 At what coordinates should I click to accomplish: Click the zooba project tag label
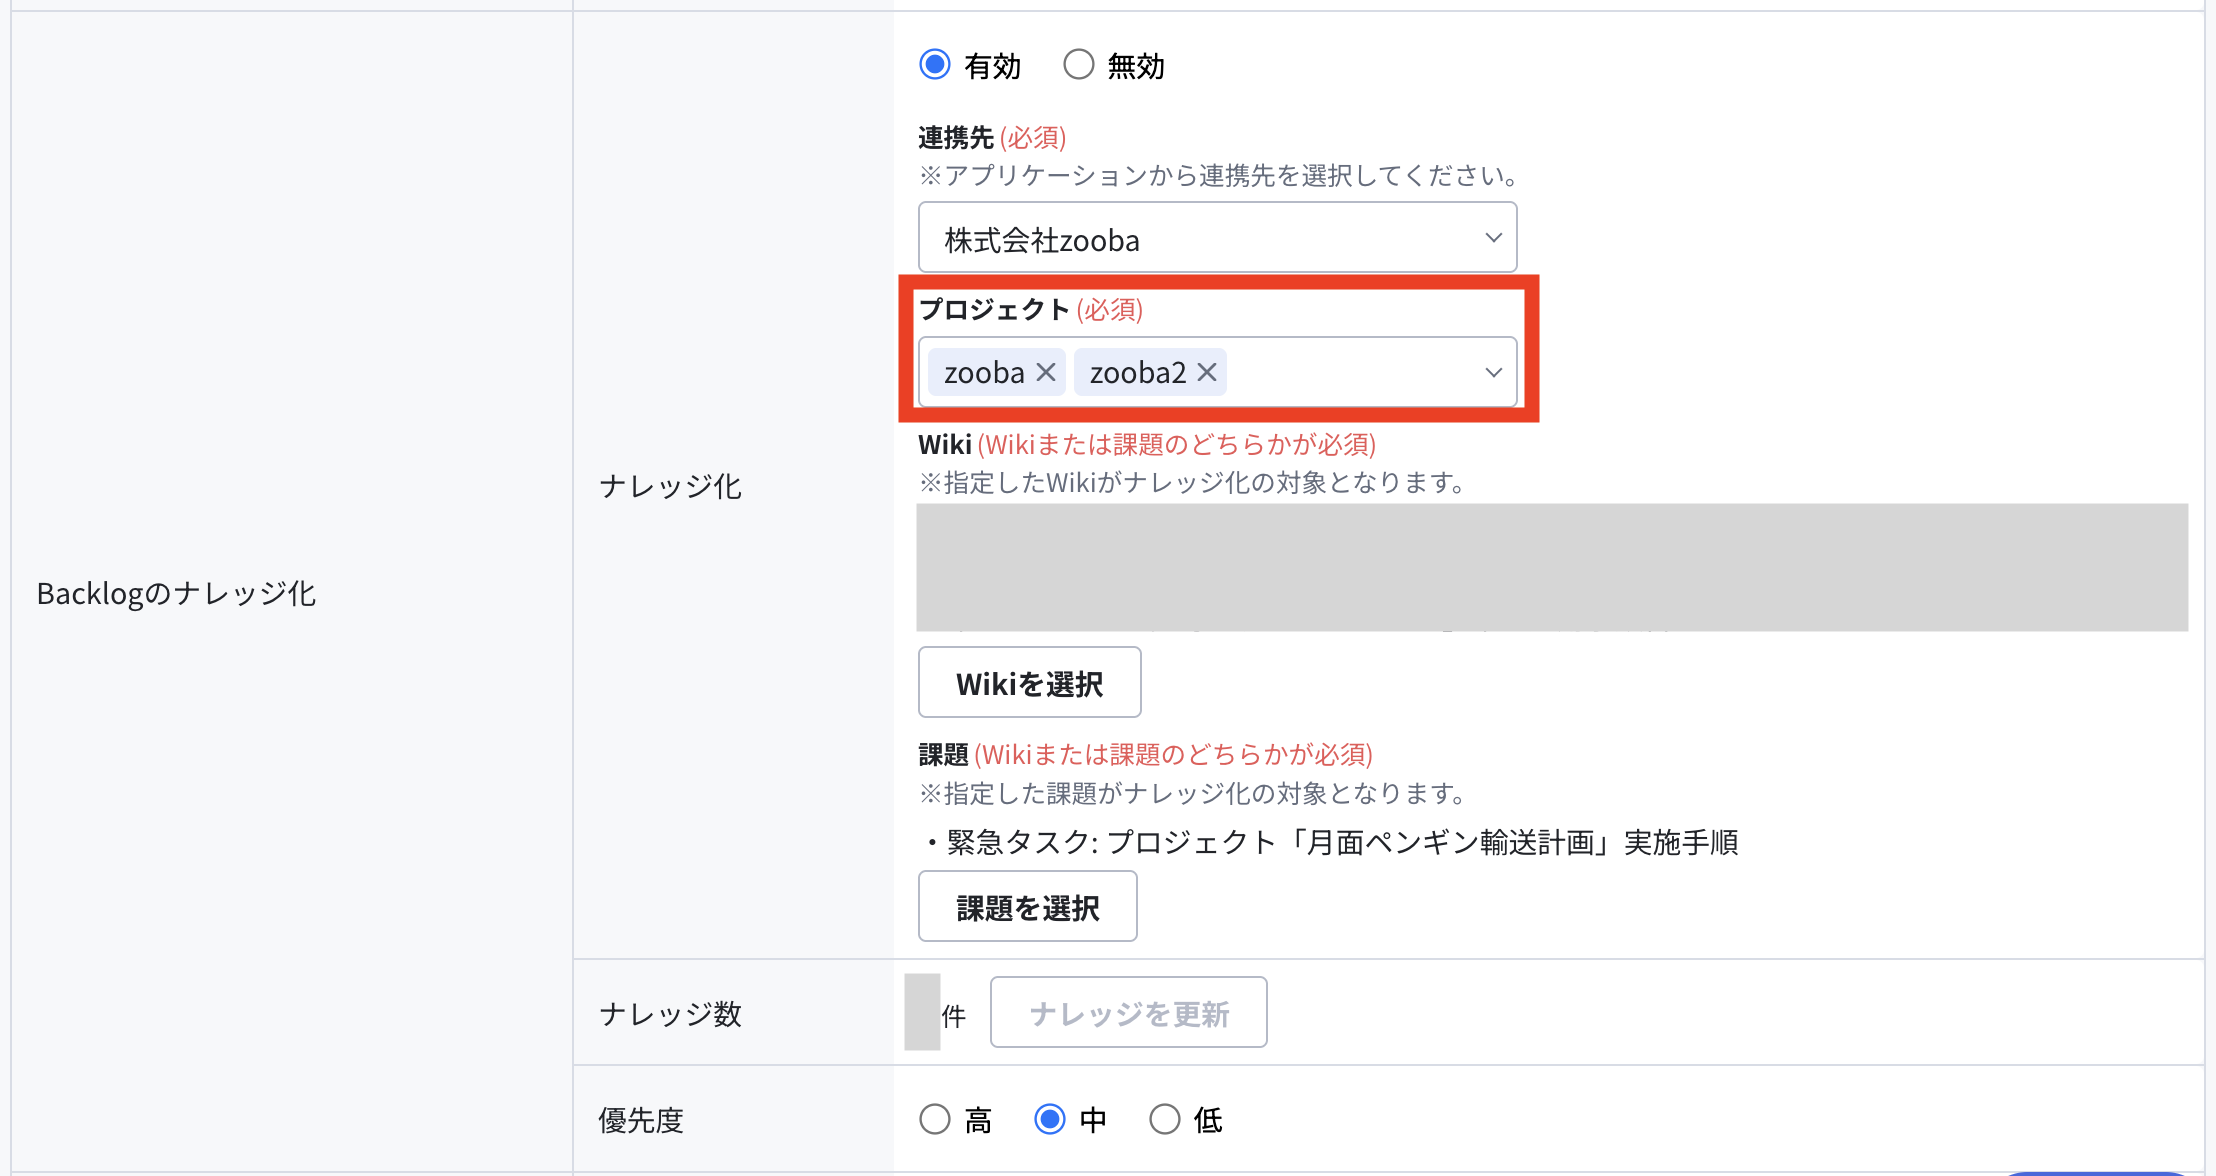984,372
